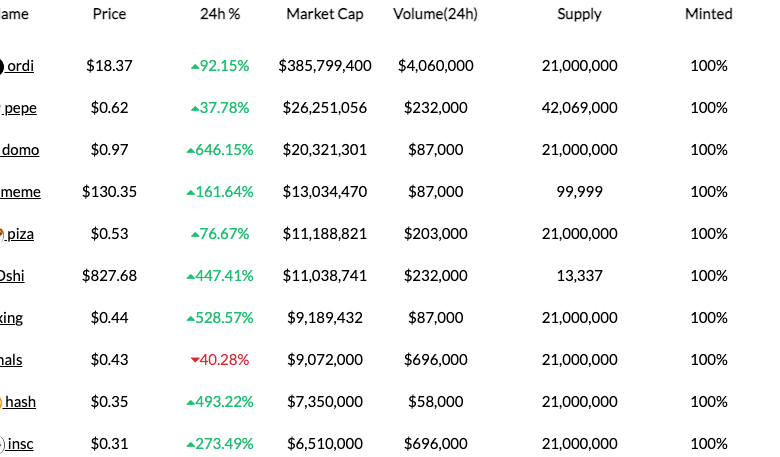780x457 pixels.
Task: Sort by the 24h % column header
Action: tap(219, 14)
